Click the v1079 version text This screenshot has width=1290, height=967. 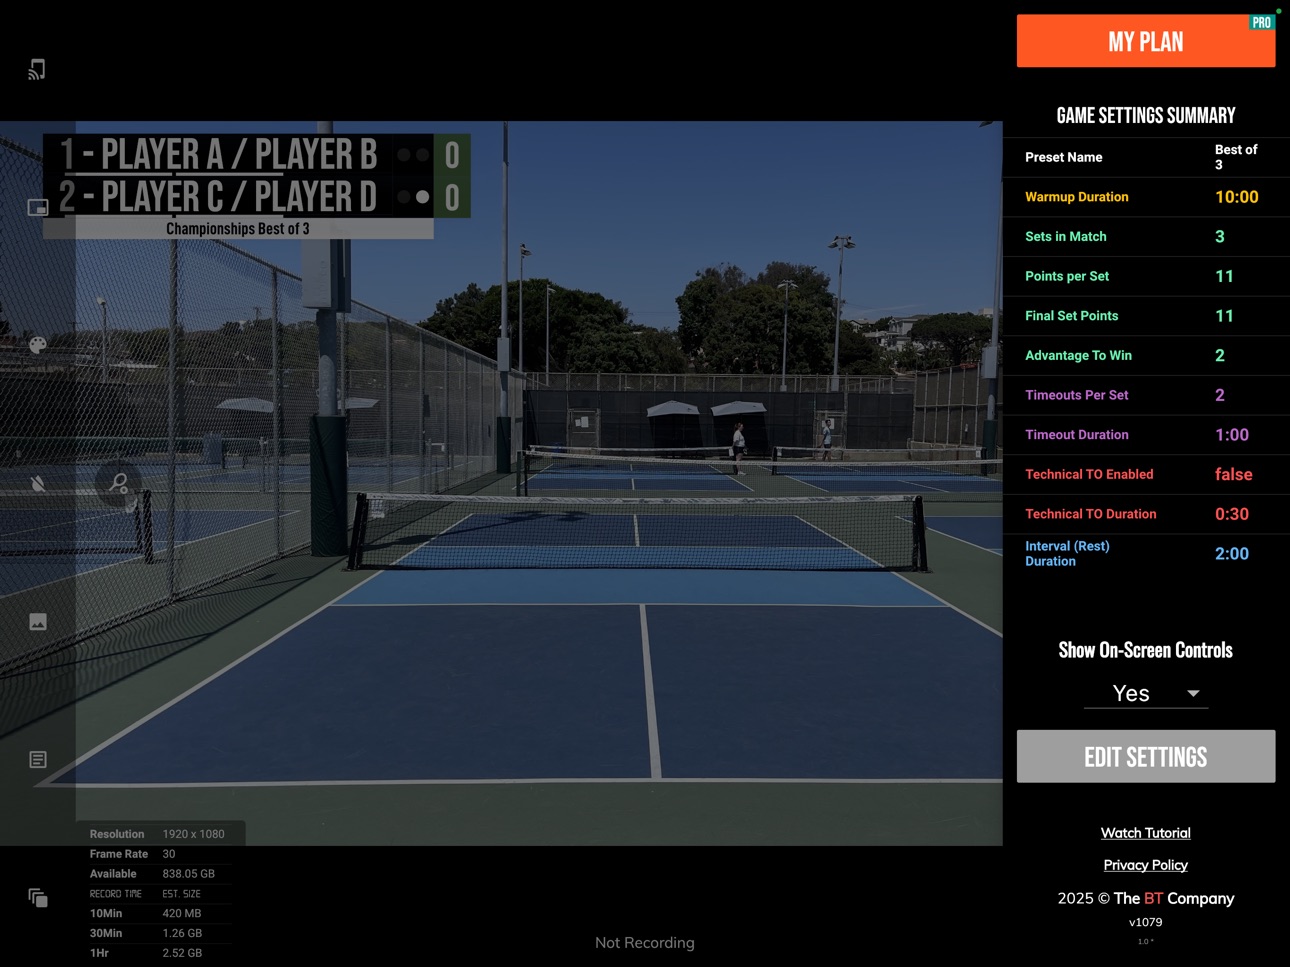point(1146,922)
